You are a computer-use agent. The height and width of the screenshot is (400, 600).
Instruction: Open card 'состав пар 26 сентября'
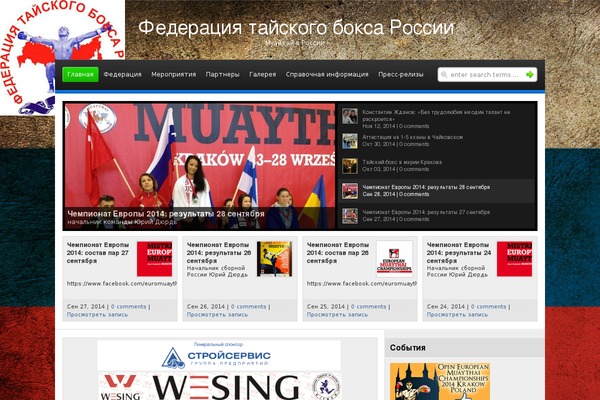click(338, 253)
